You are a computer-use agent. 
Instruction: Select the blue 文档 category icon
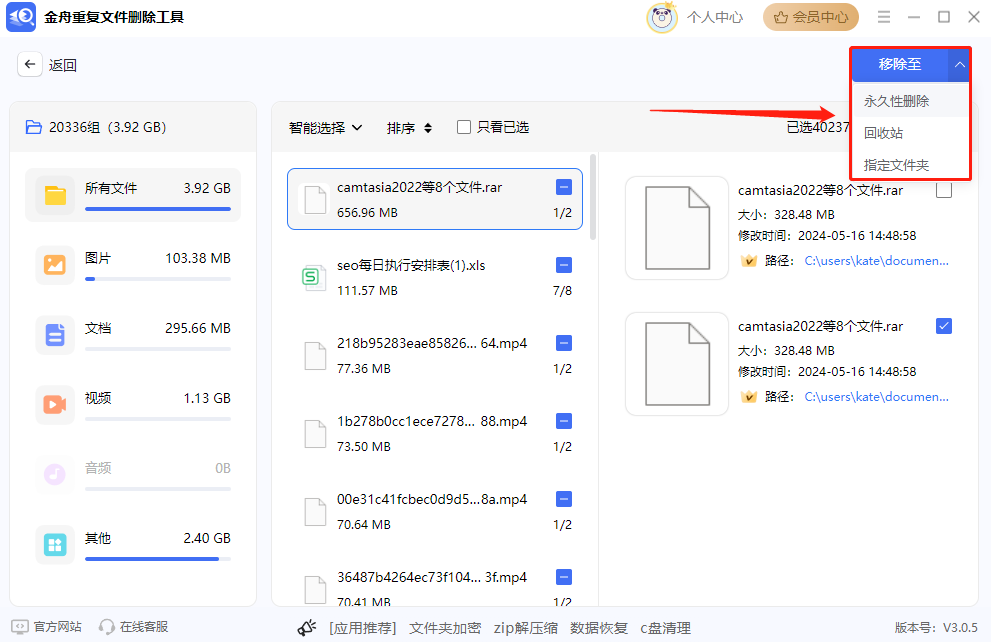55,334
